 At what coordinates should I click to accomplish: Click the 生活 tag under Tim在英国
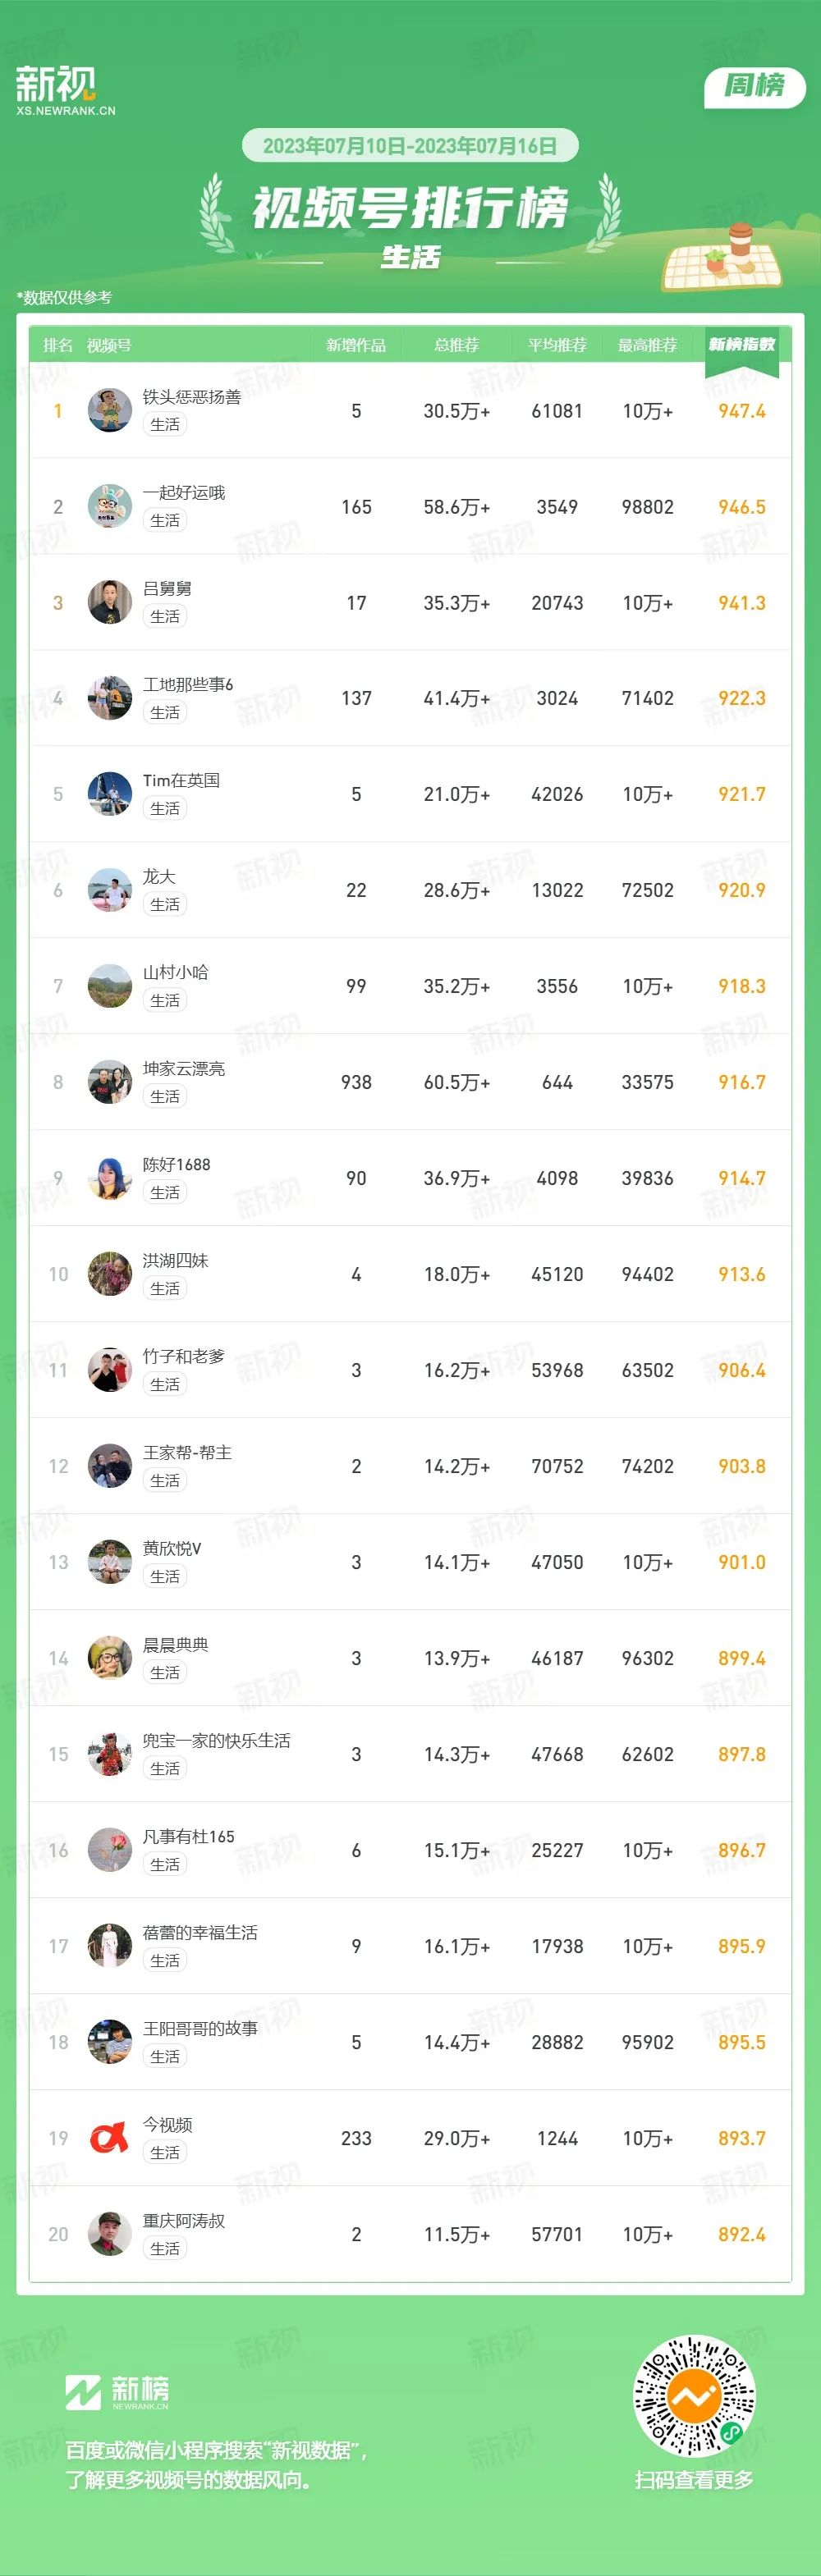tap(165, 808)
